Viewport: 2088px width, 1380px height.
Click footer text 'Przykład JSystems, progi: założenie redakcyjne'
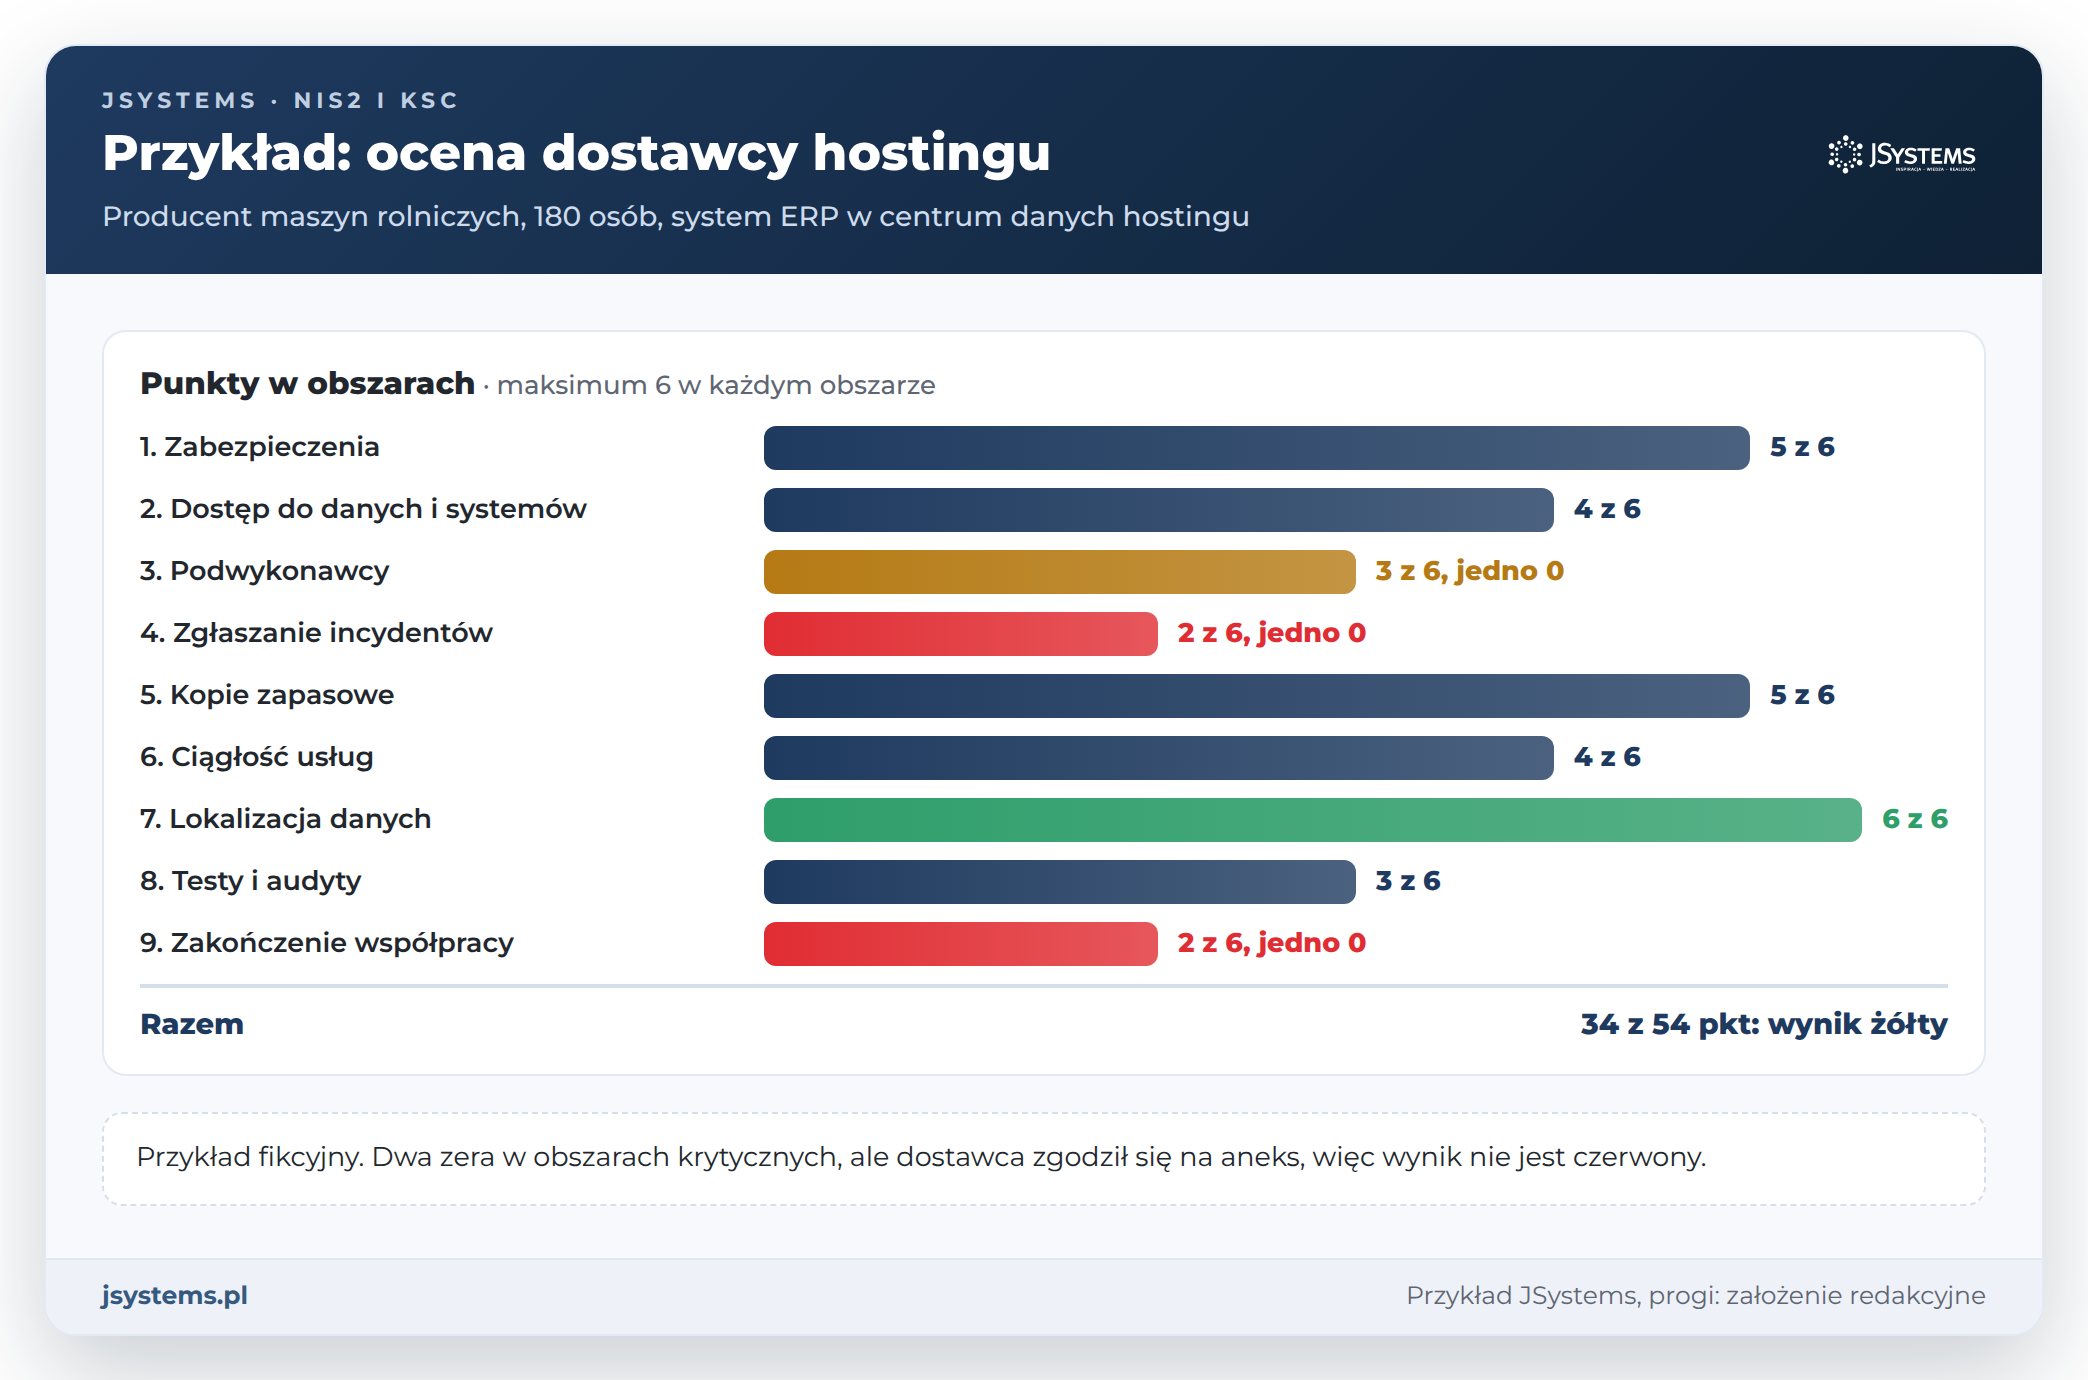coord(1696,1295)
